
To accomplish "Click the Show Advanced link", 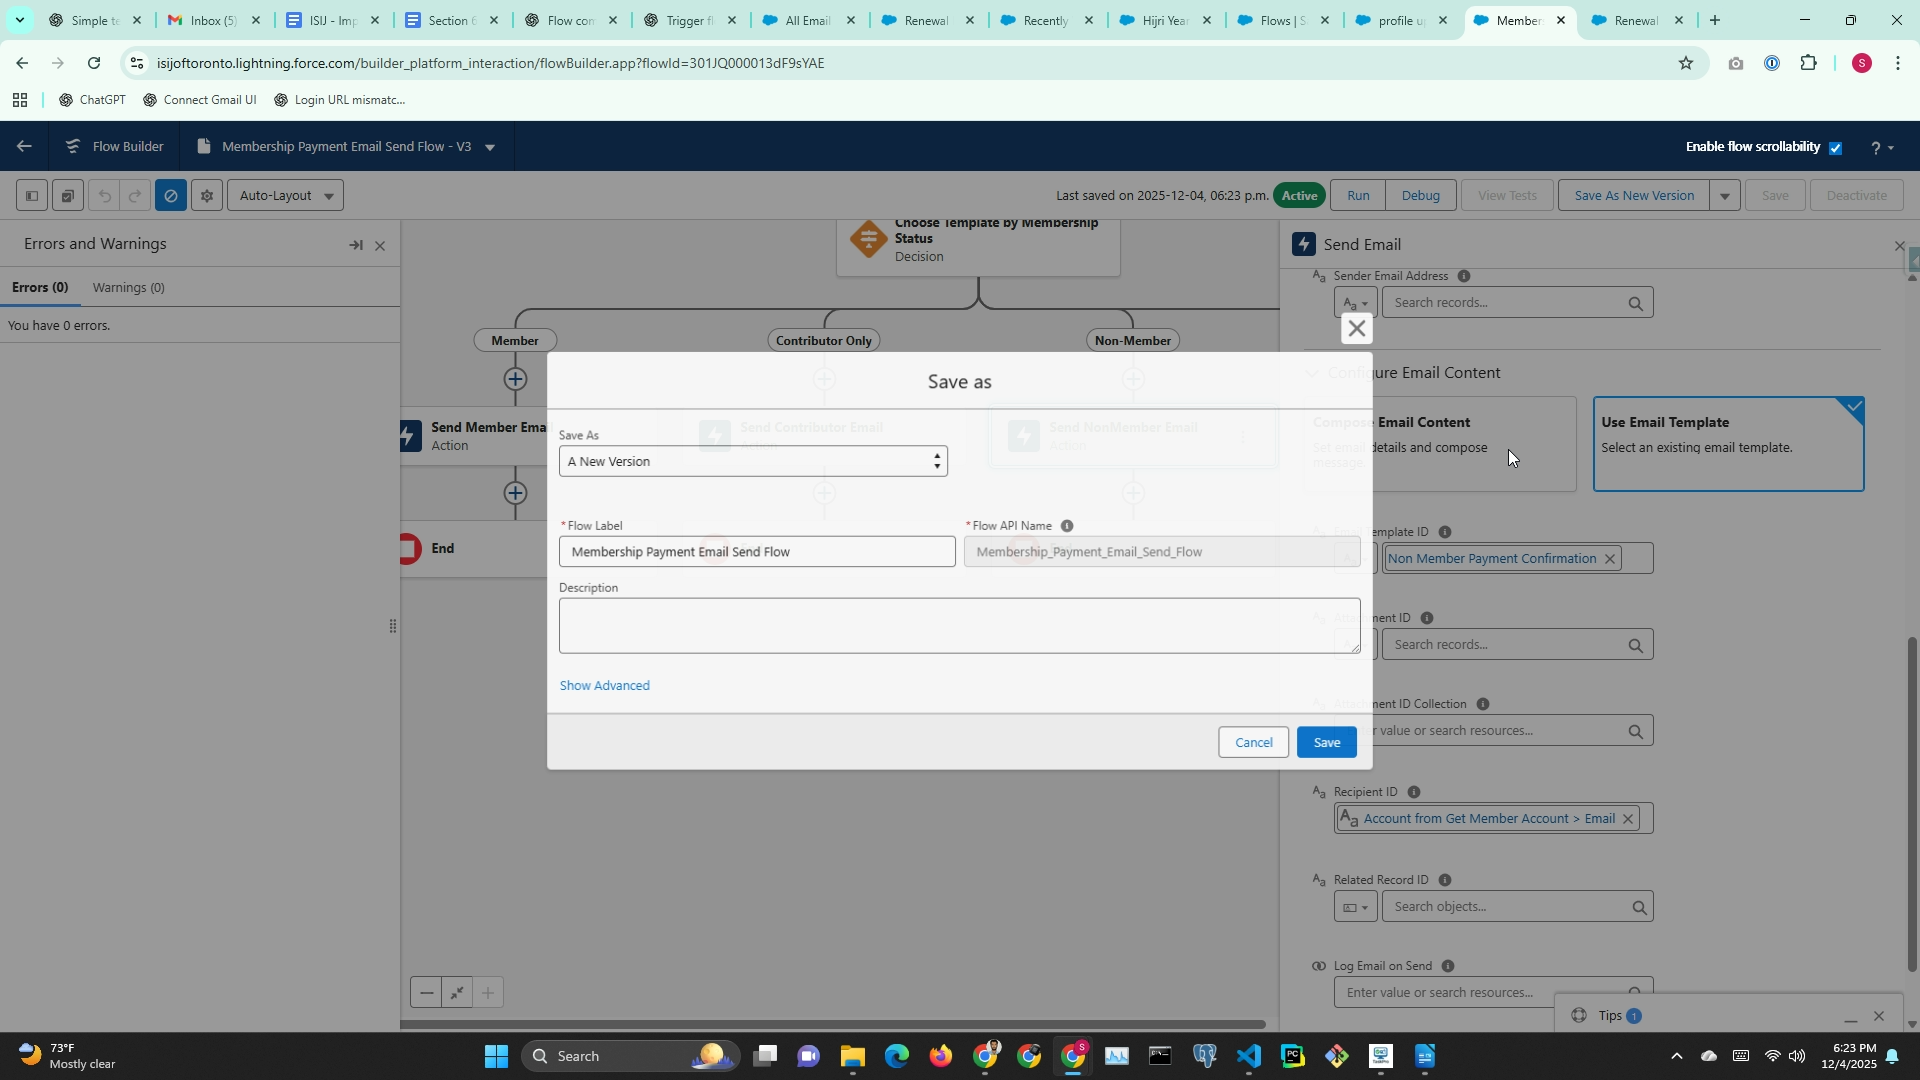I will point(604,686).
